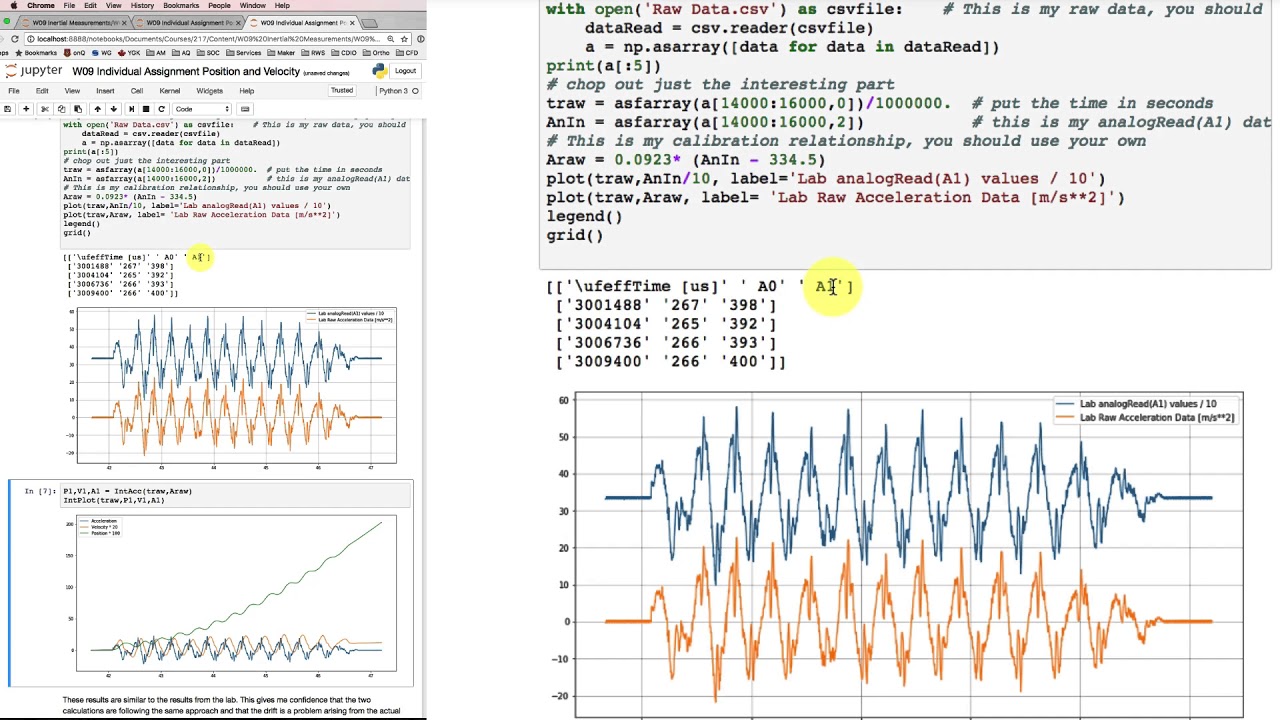Open the CDIO bookmarks folder

pos(344,53)
